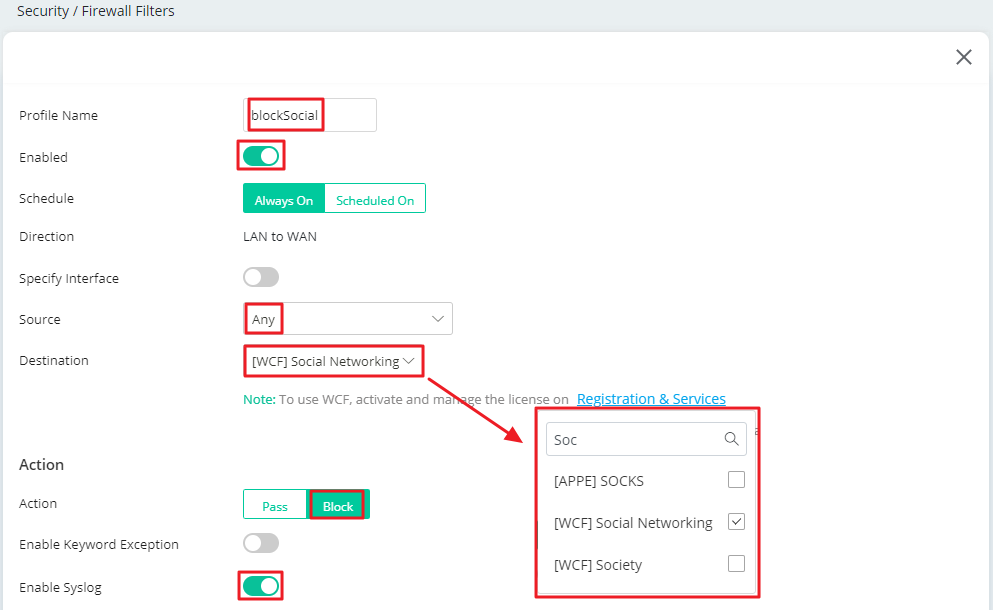Expand the Destination dropdown list

coord(325,361)
